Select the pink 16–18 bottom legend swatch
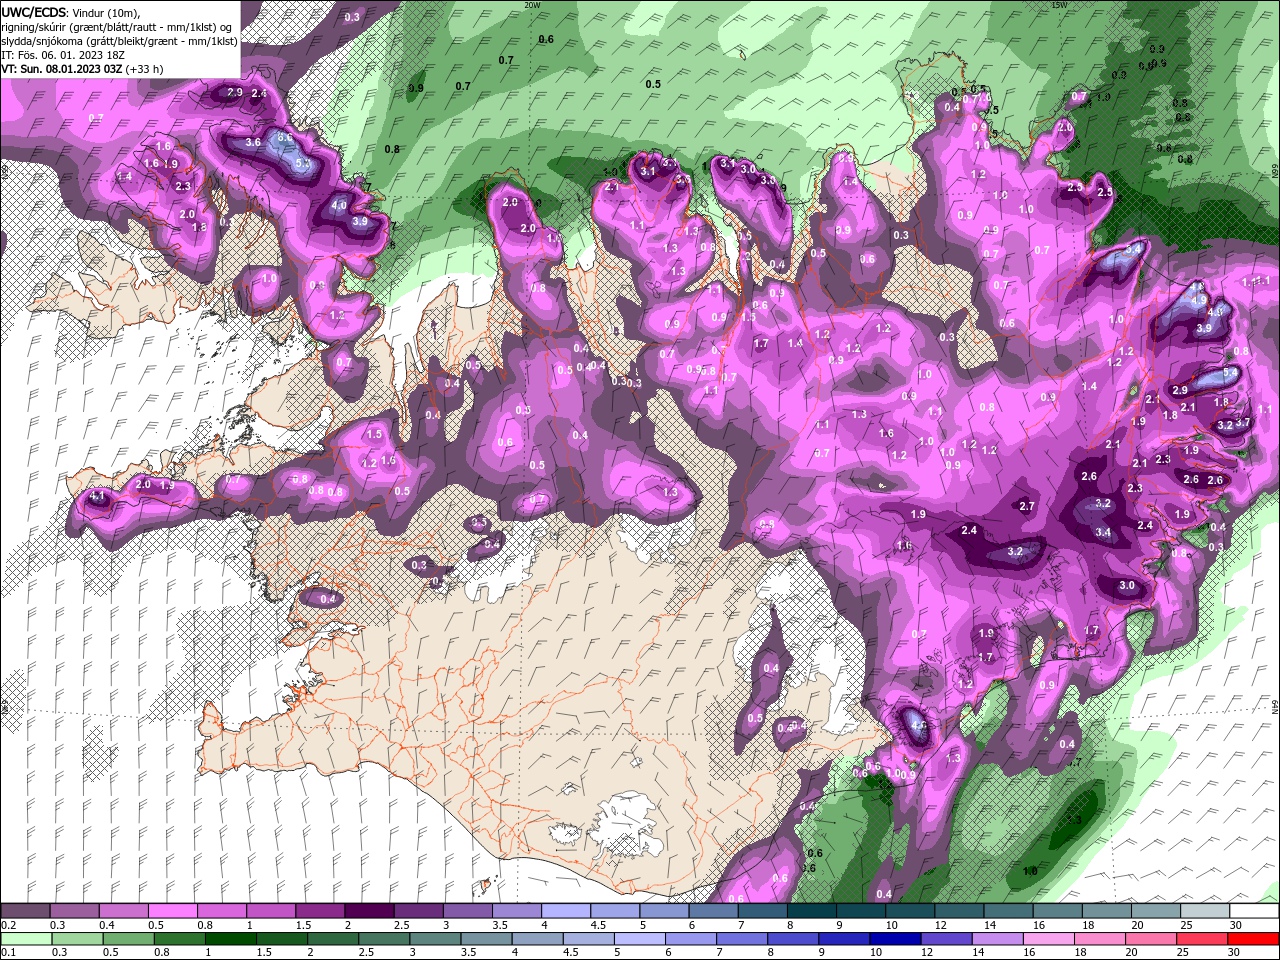Screen dimensions: 1280x960 click(x=1050, y=938)
